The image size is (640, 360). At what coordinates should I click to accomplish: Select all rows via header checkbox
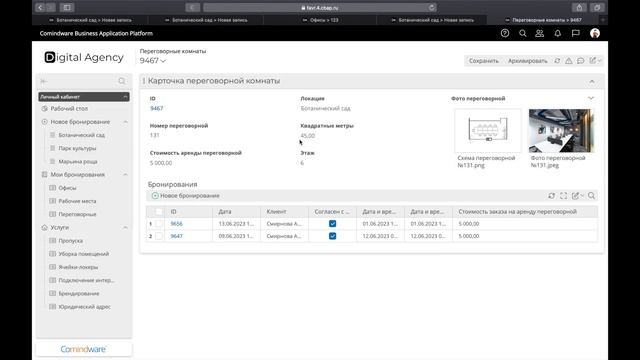[159, 211]
